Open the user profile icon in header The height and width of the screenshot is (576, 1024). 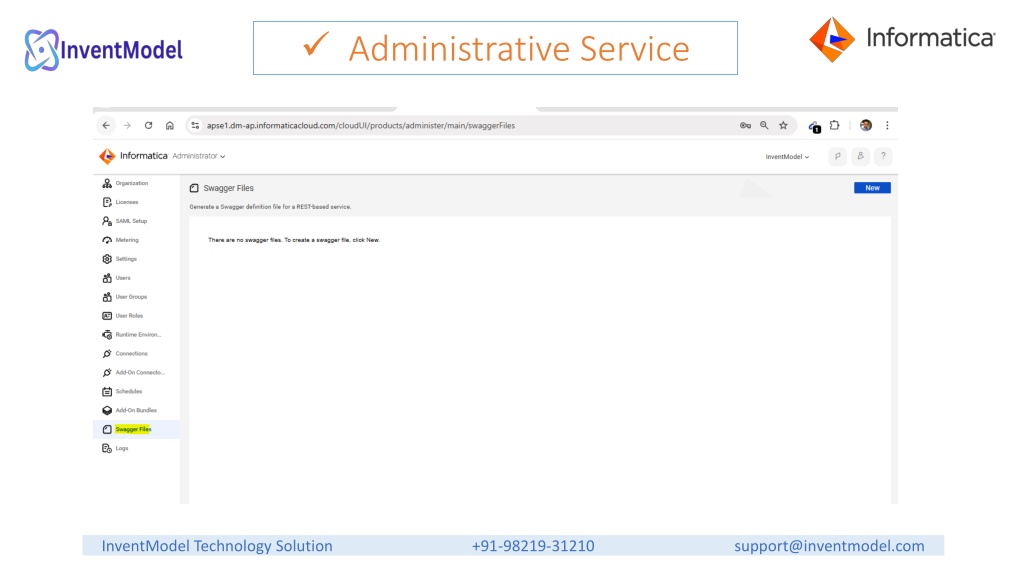coord(861,156)
